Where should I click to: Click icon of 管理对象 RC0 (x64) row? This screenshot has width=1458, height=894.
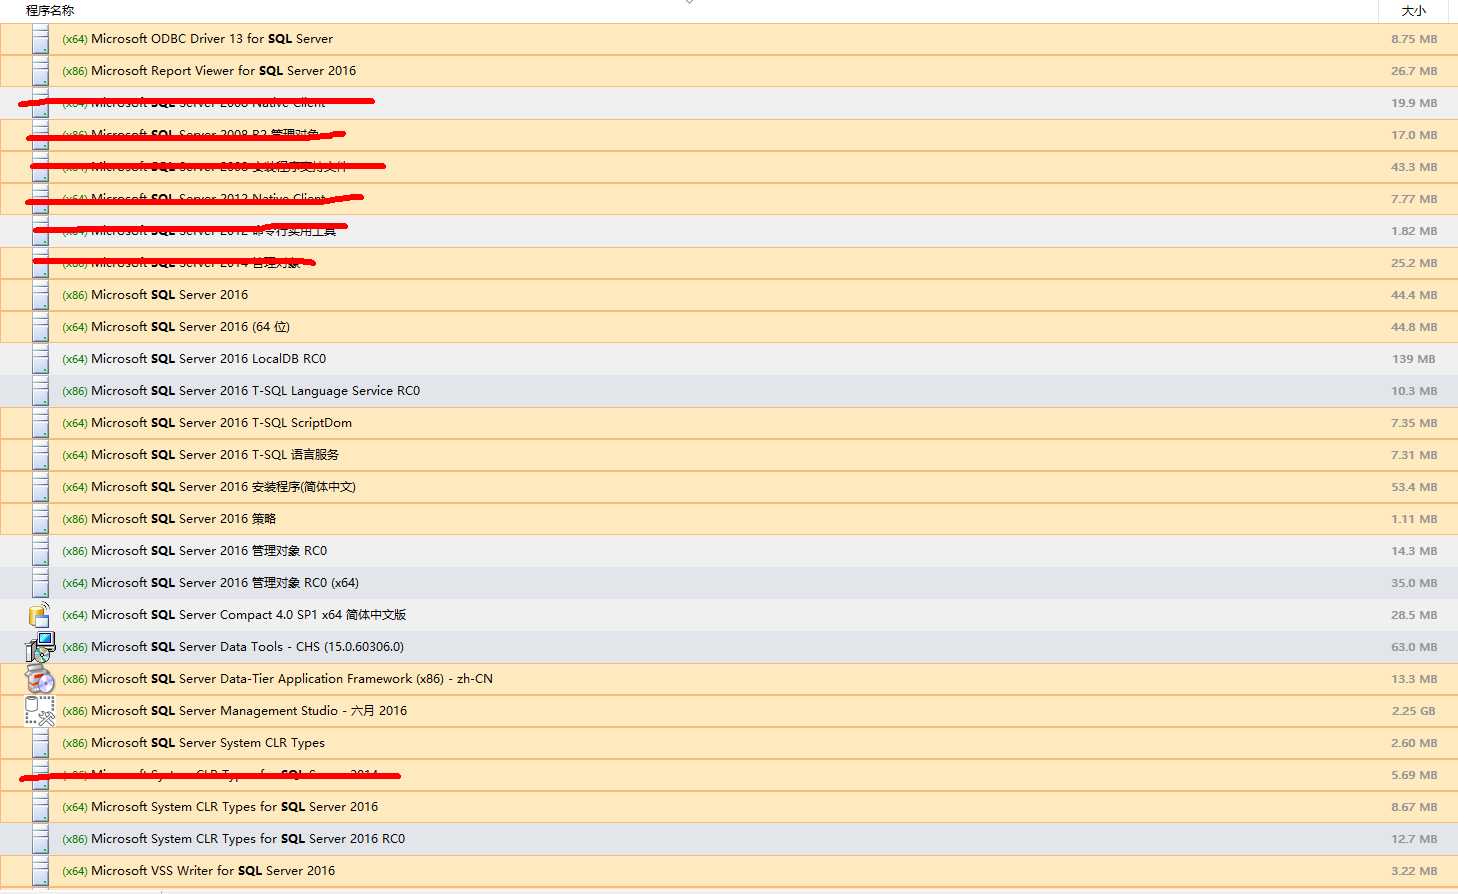(40, 583)
